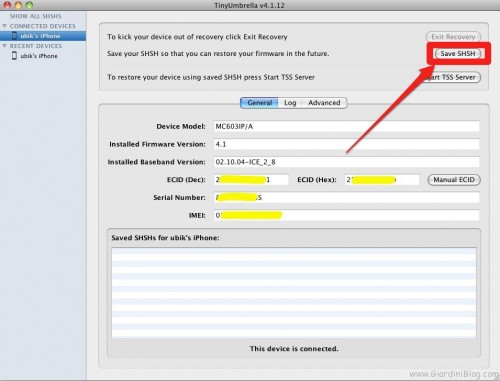
Task: Click the Exit Recovery button
Action: (453, 37)
